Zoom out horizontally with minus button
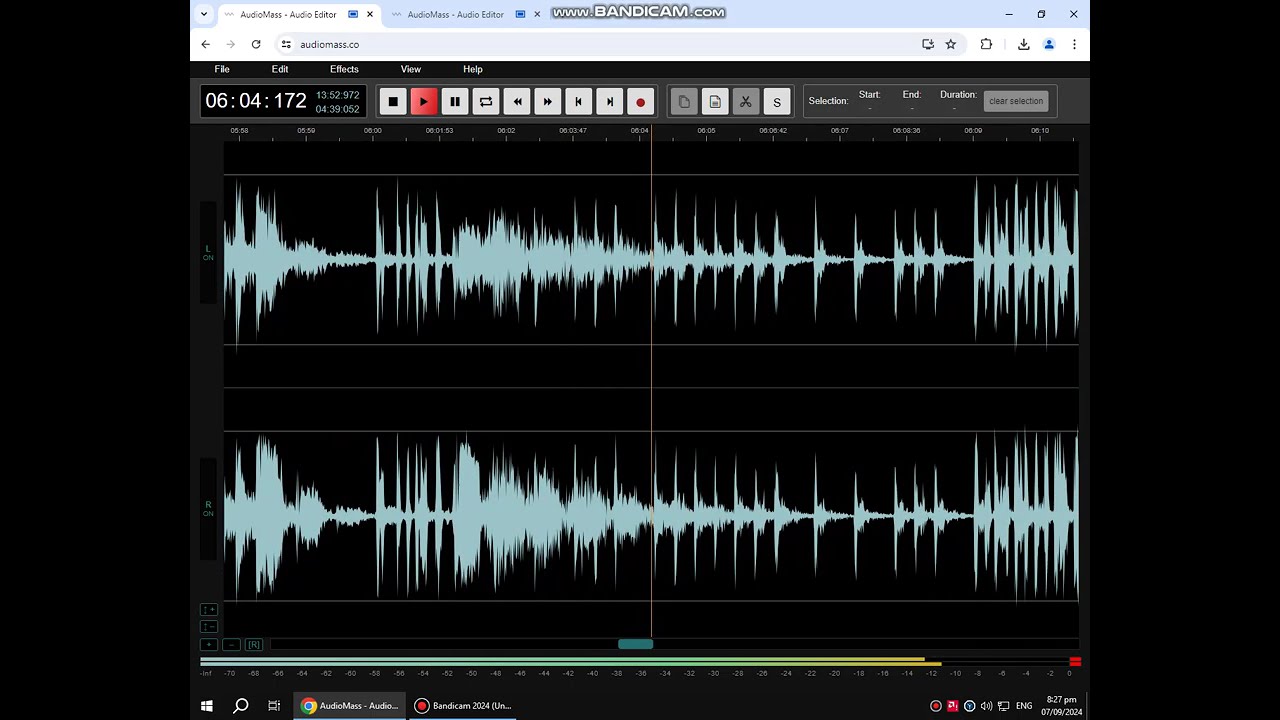The image size is (1280, 720). pos(231,645)
